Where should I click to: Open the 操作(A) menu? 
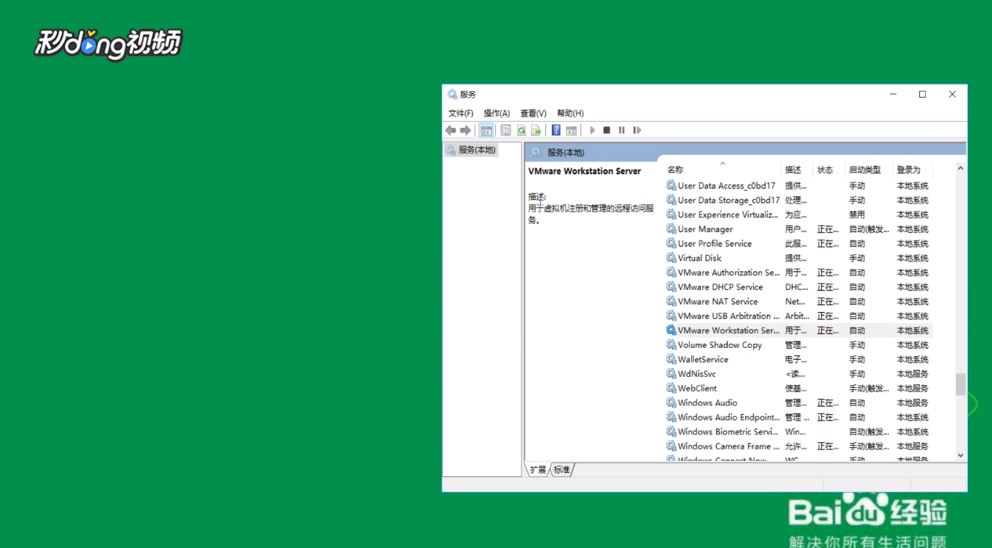point(497,113)
